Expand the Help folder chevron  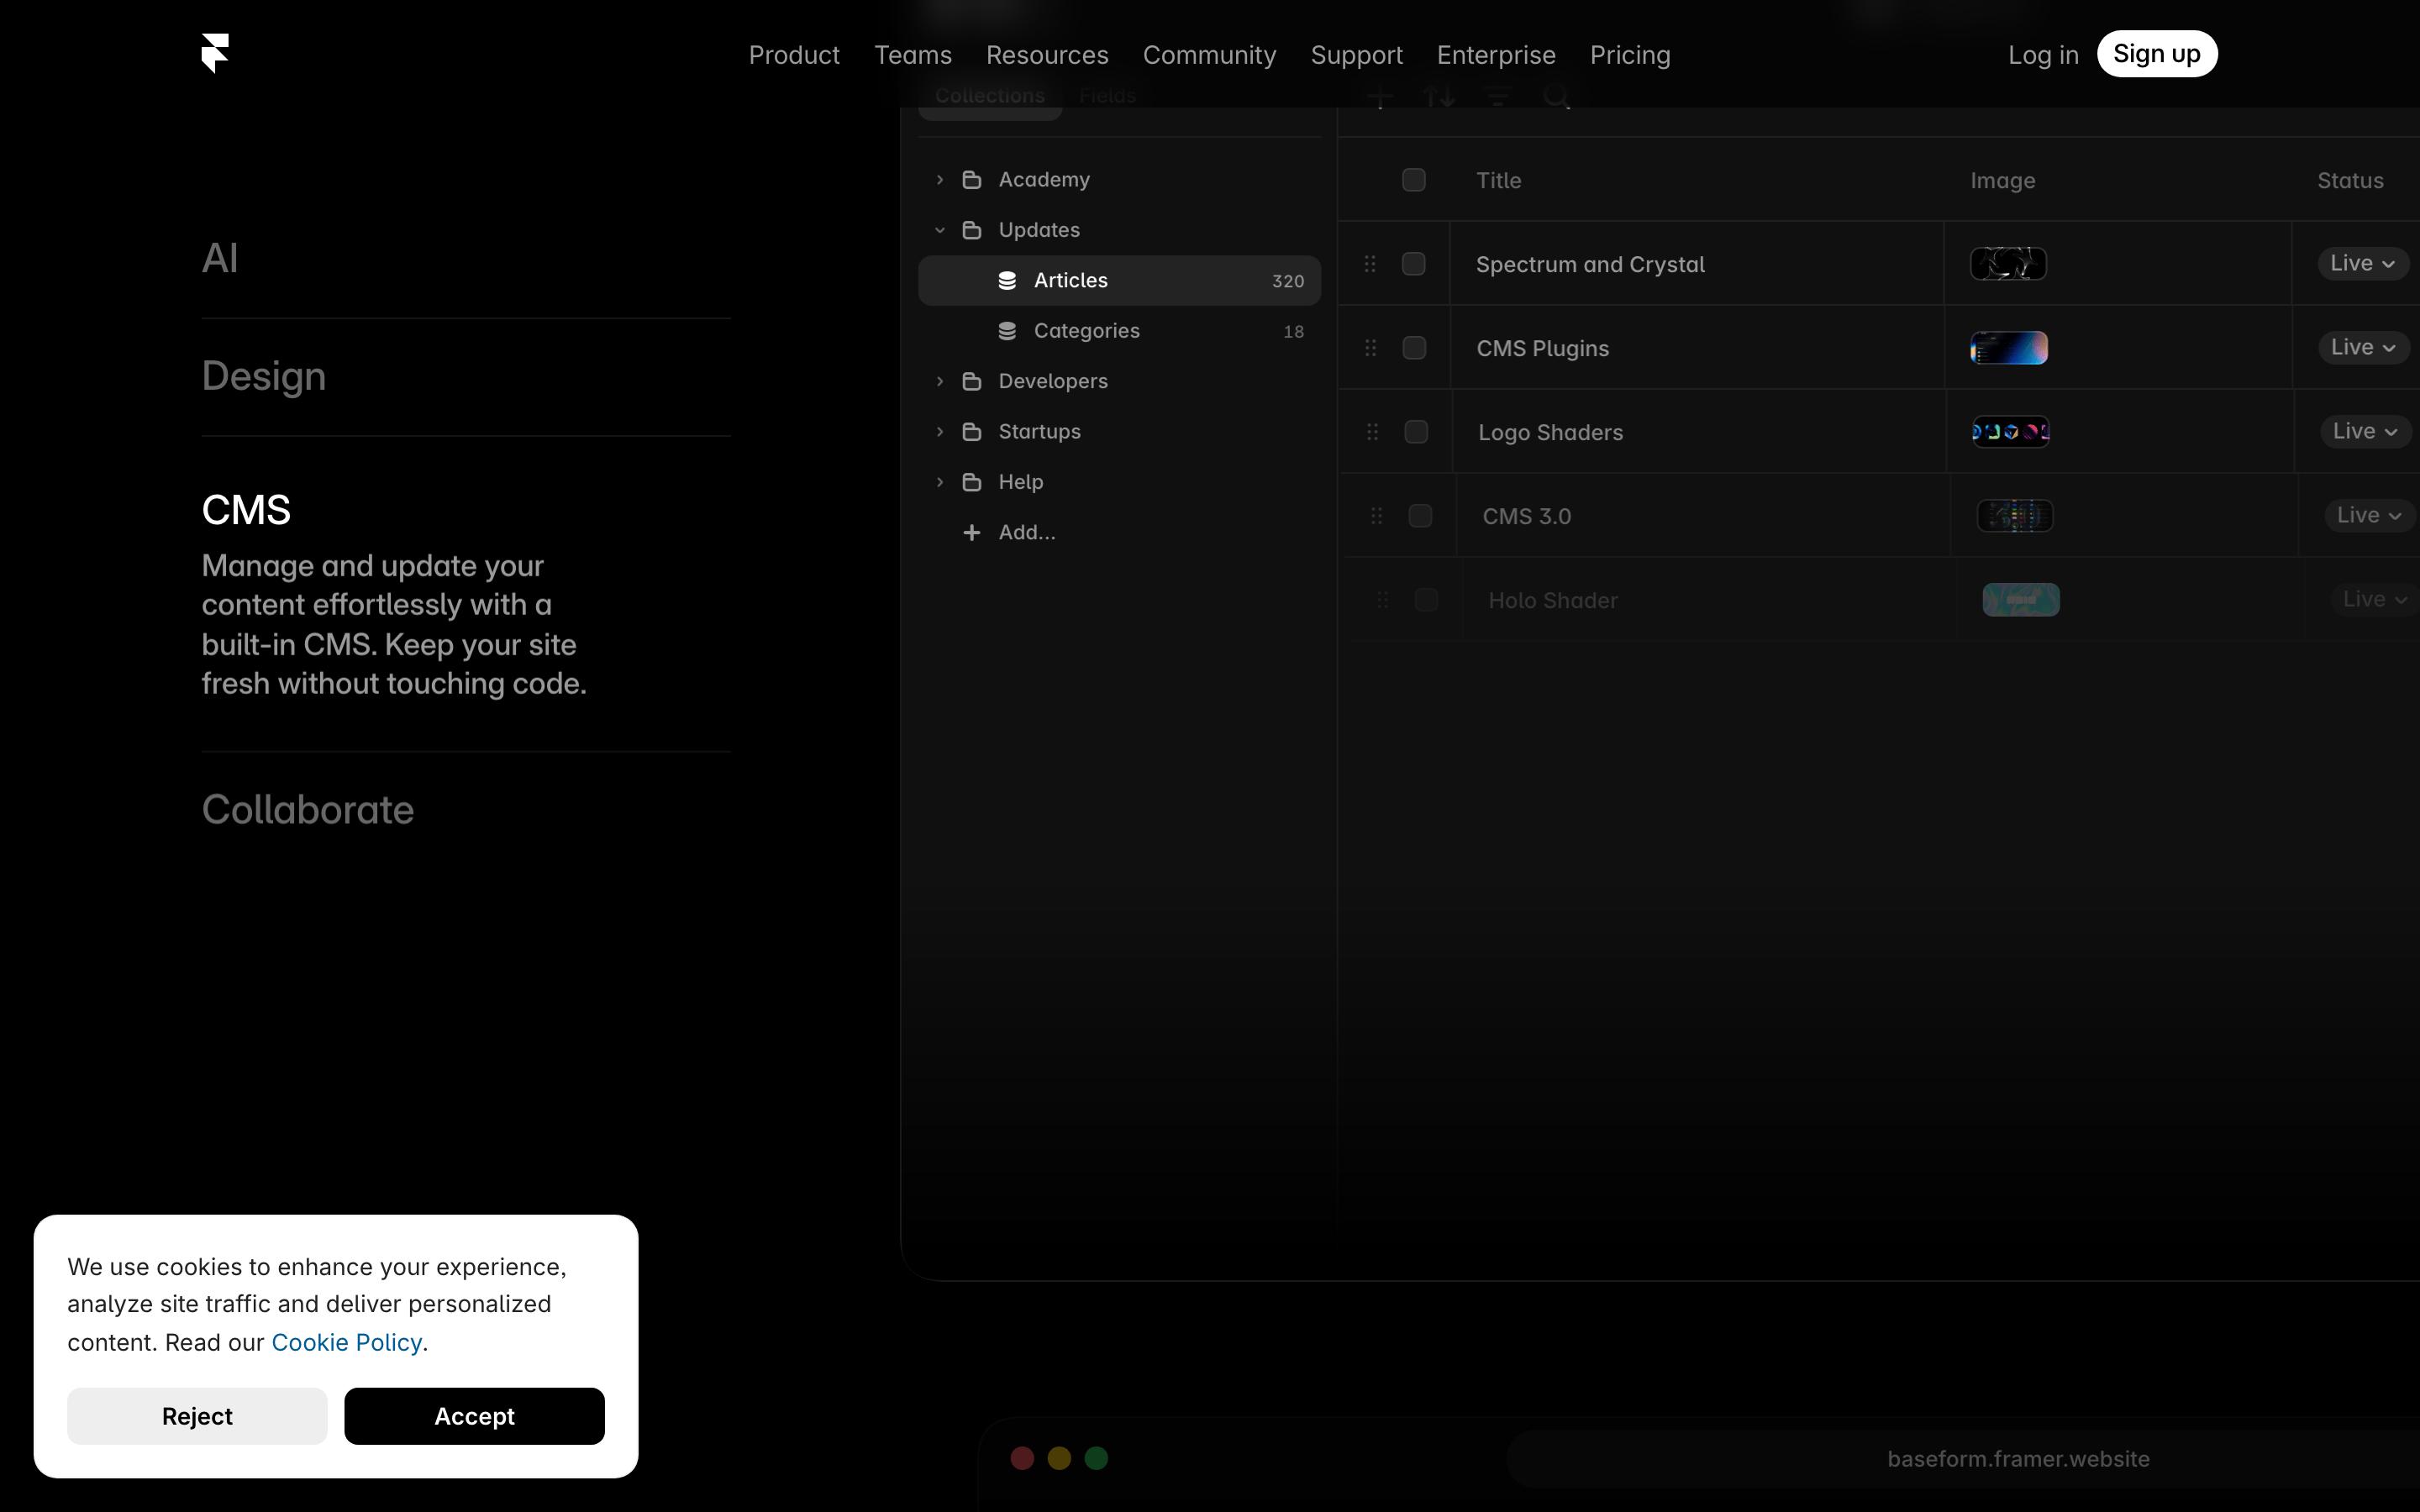[x=940, y=482]
